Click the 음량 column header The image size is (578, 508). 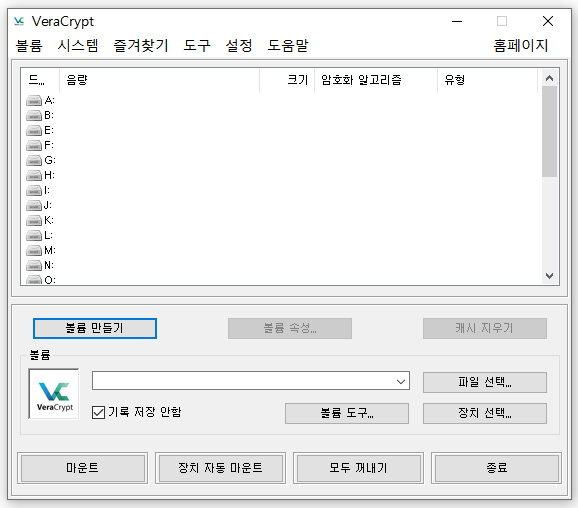[159, 80]
